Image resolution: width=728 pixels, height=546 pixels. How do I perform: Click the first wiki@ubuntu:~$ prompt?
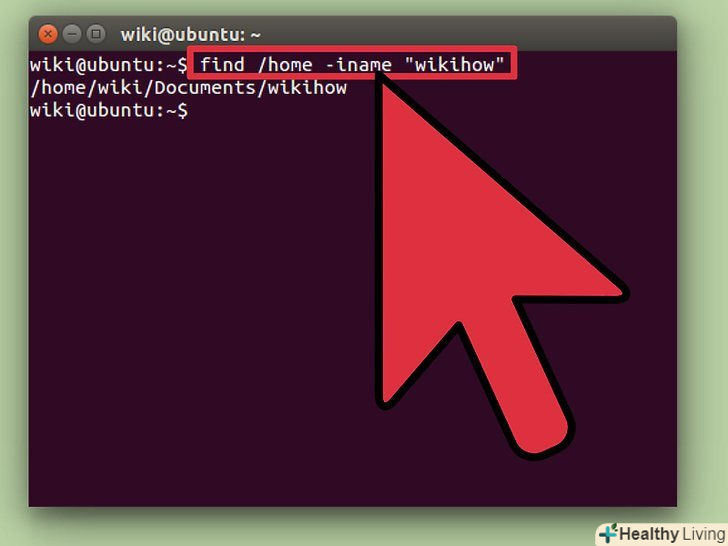(x=109, y=65)
